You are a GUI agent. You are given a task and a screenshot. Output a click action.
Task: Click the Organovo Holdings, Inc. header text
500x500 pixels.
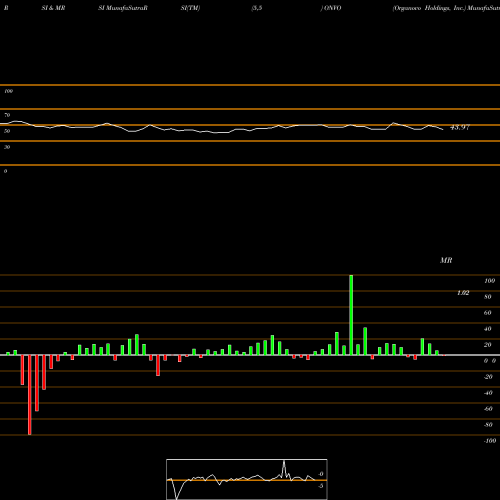coord(429,8)
